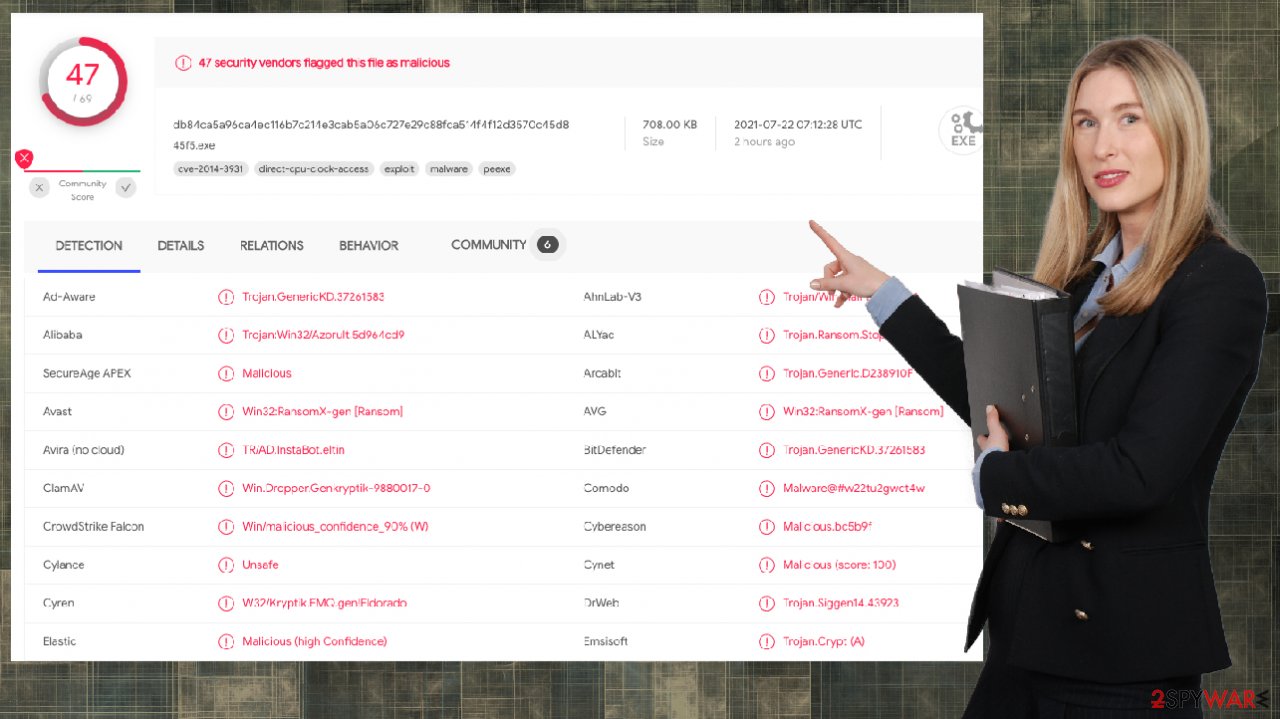The image size is (1280, 719).
Task: Click the alert icon for Emsisoft
Action: coord(767,641)
